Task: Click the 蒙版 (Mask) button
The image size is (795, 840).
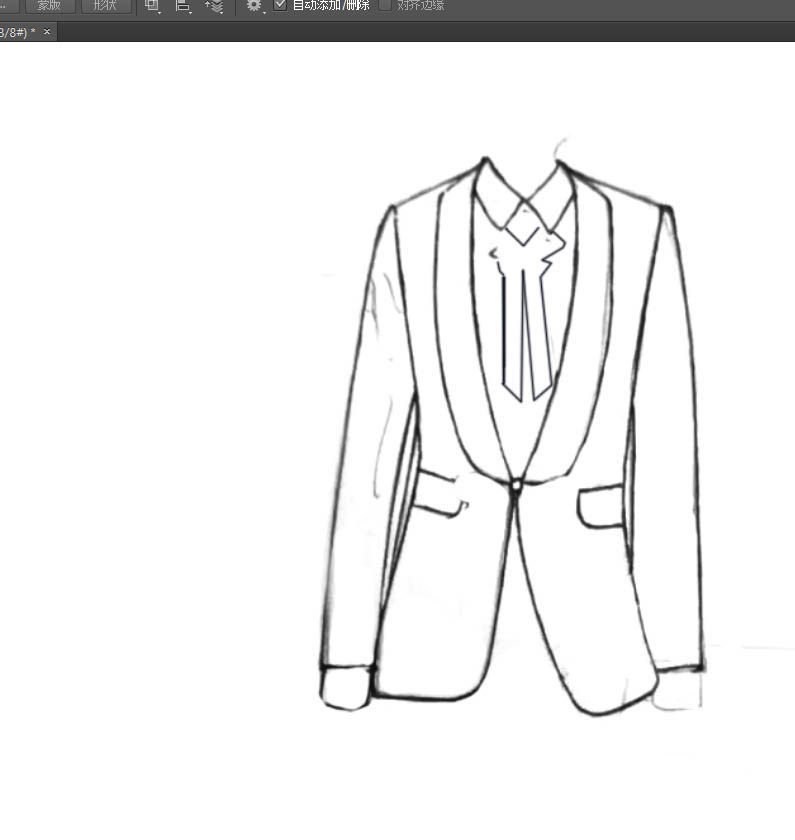Action: click(49, 5)
